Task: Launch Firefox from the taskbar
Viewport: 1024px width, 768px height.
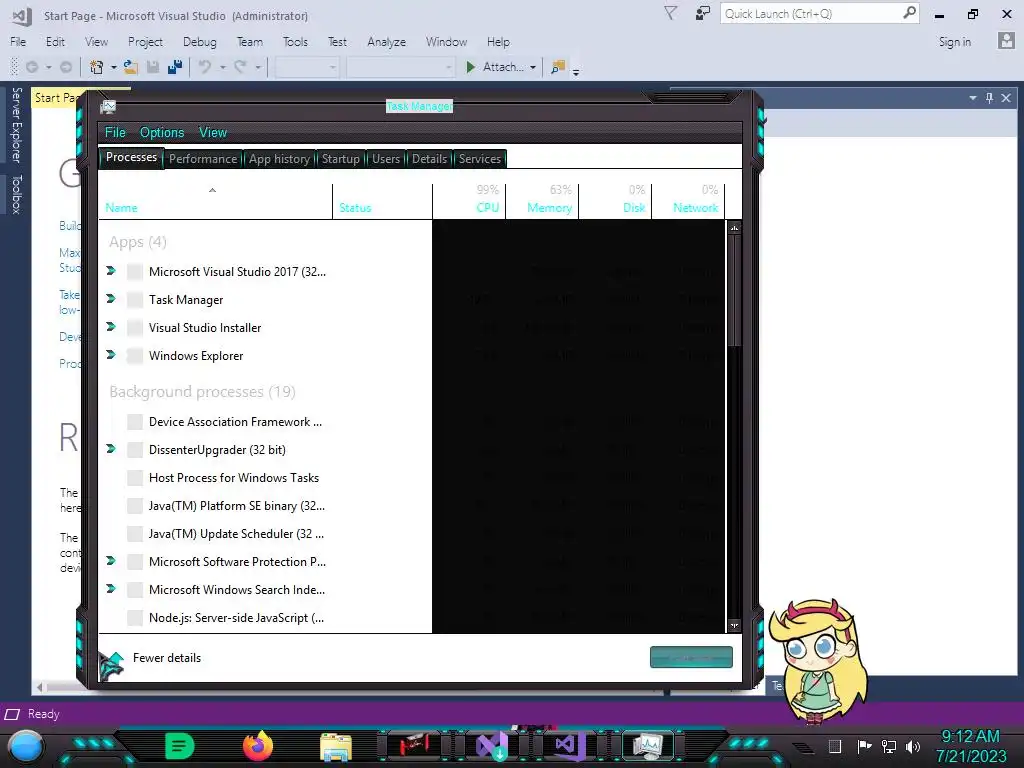Action: click(258, 746)
